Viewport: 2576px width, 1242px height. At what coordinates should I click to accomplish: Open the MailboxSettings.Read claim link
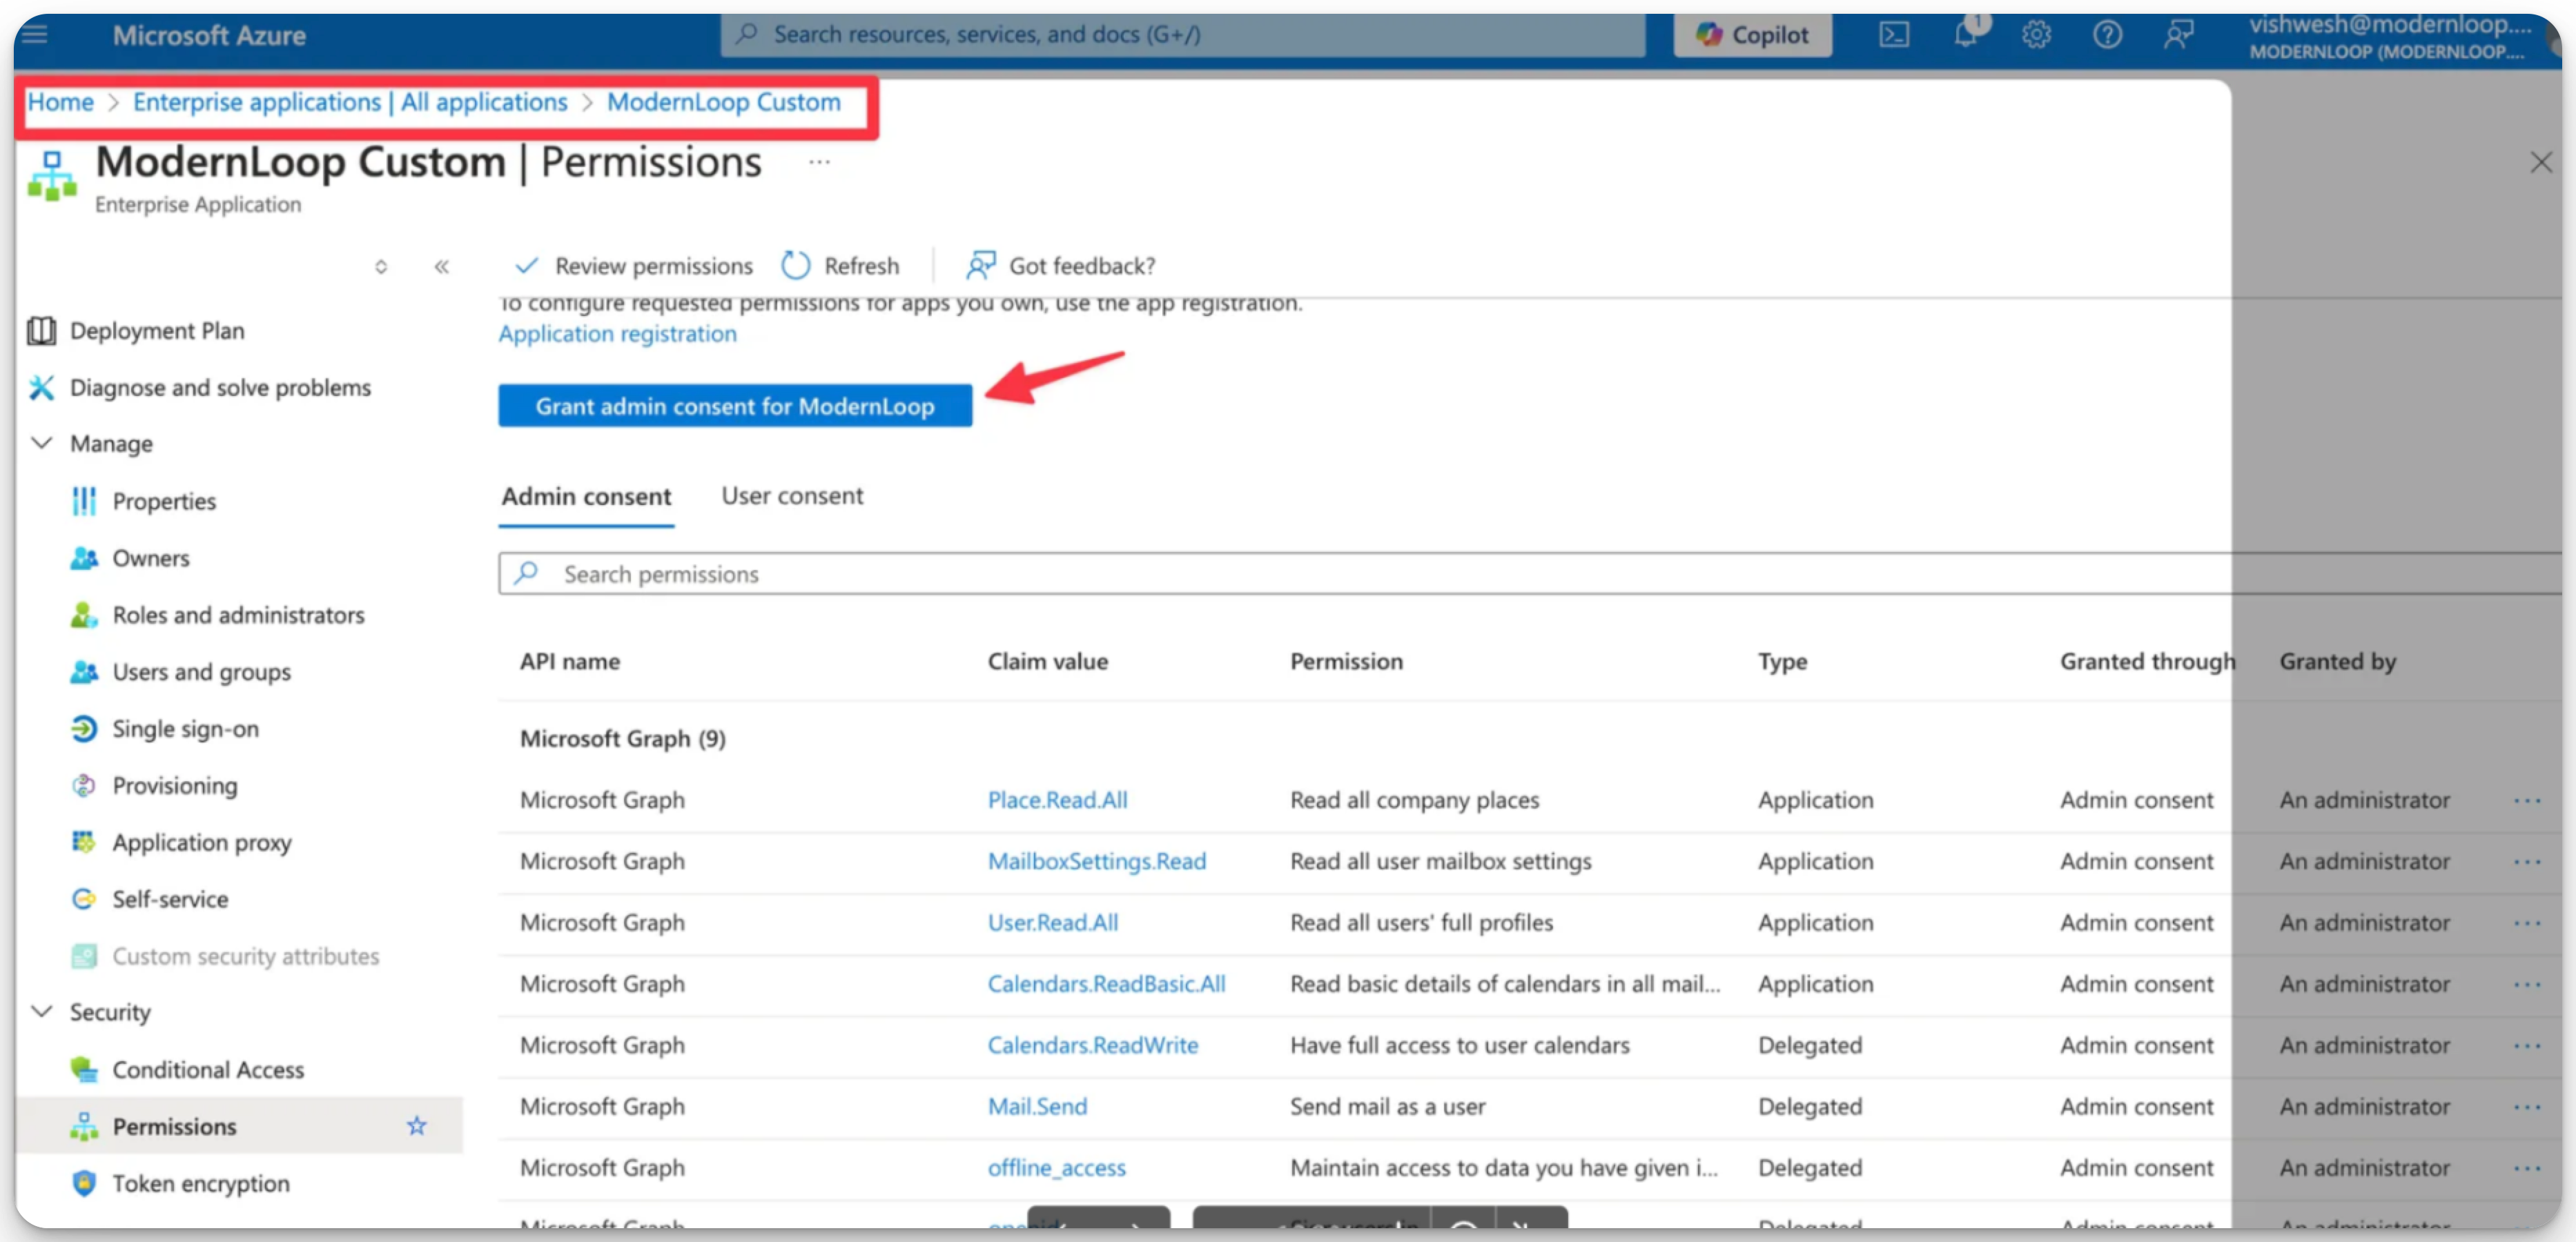pyautogui.click(x=1097, y=861)
